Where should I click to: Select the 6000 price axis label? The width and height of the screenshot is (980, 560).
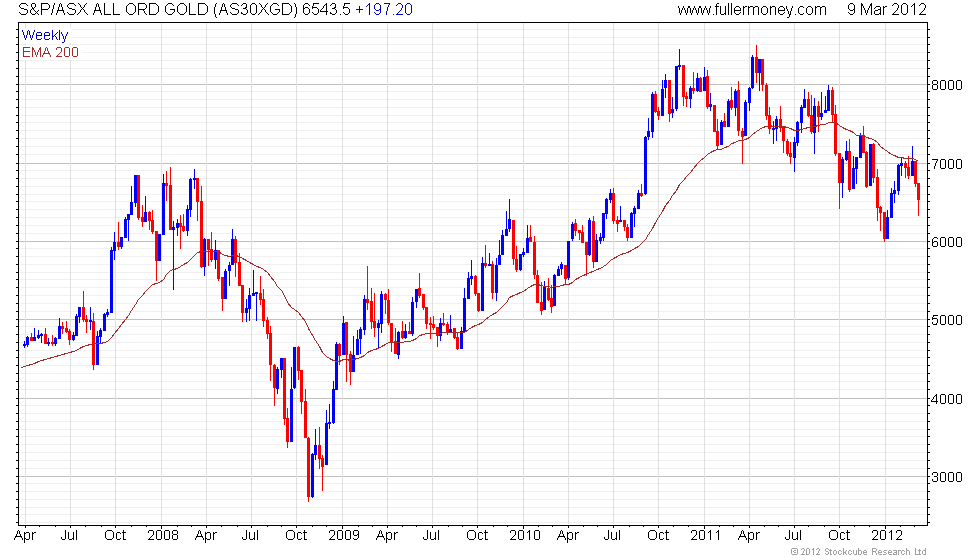[x=946, y=242]
